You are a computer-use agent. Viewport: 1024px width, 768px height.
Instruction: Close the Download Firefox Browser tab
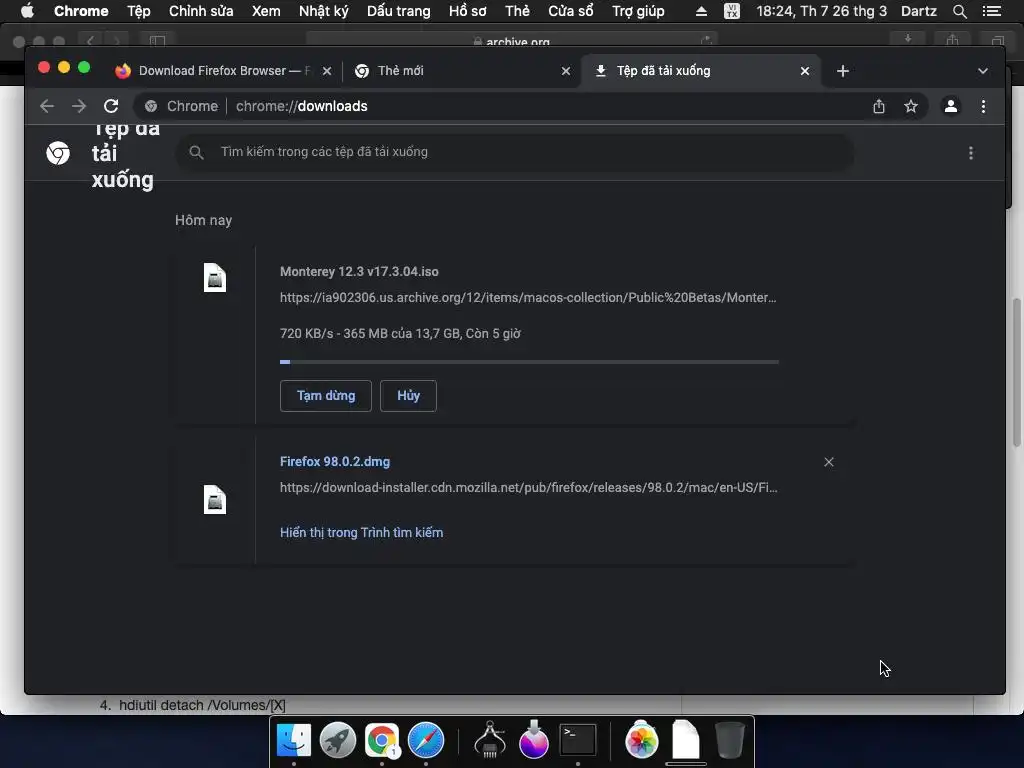[x=327, y=71]
